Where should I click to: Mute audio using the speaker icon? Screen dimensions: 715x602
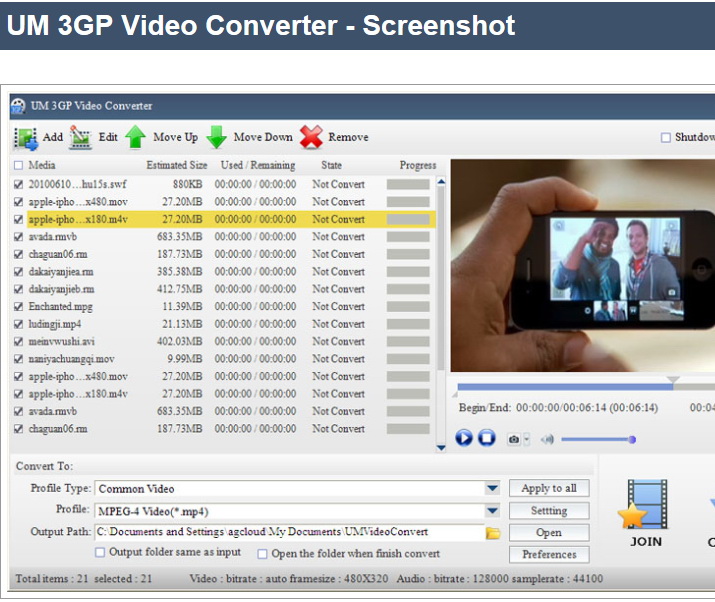(547, 440)
